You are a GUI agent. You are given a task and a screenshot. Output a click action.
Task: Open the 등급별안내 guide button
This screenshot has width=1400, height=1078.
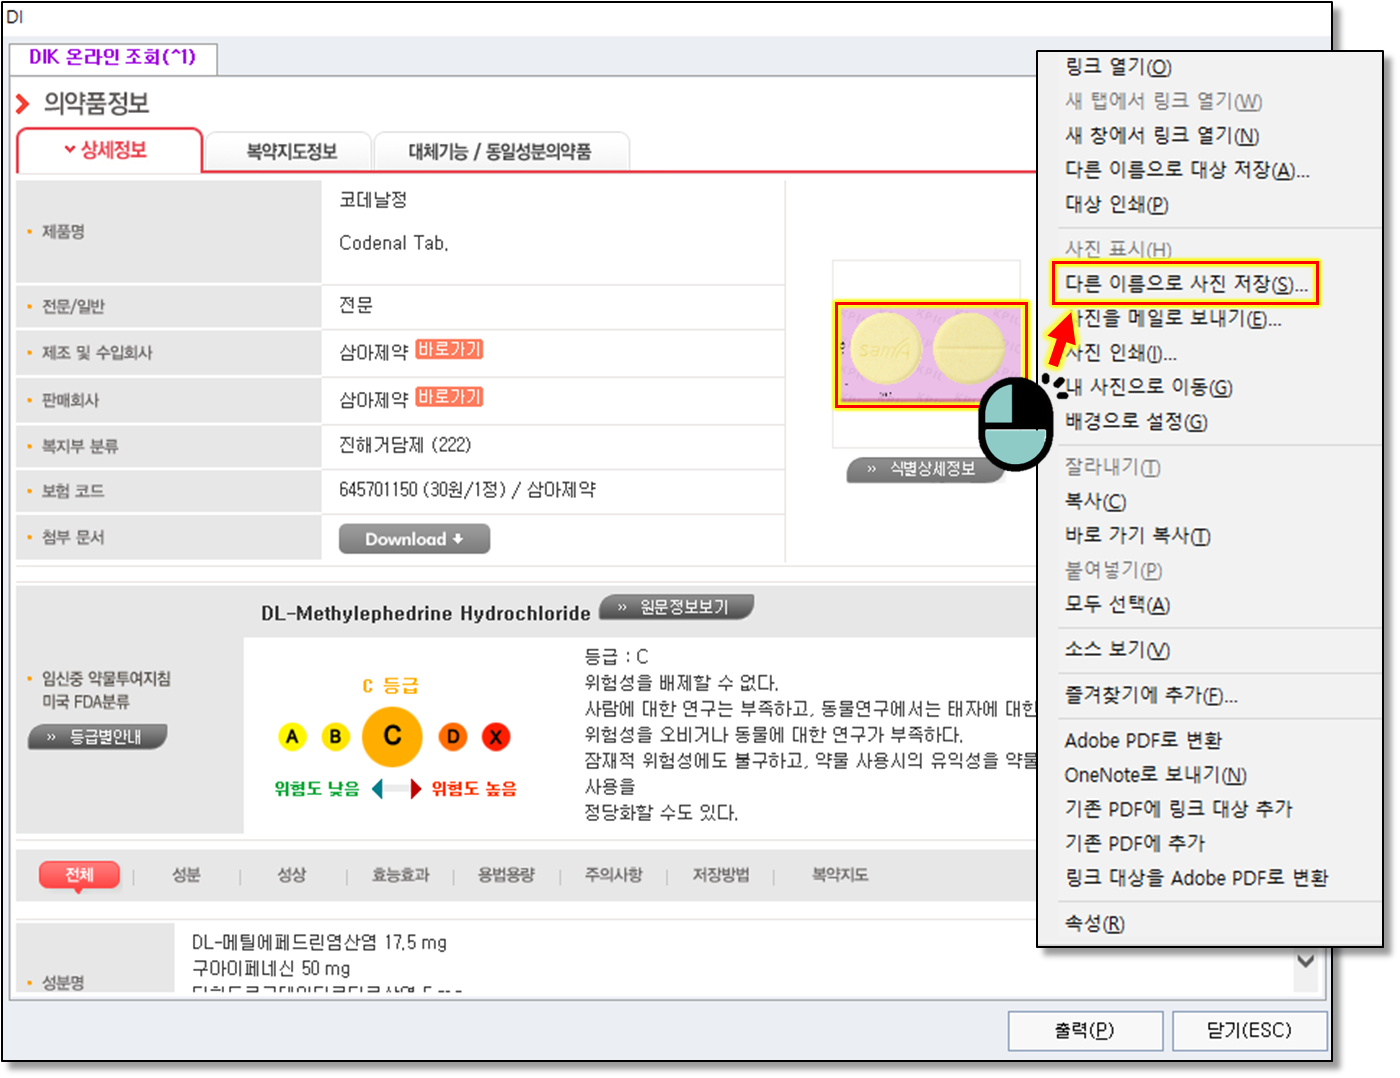(x=97, y=737)
